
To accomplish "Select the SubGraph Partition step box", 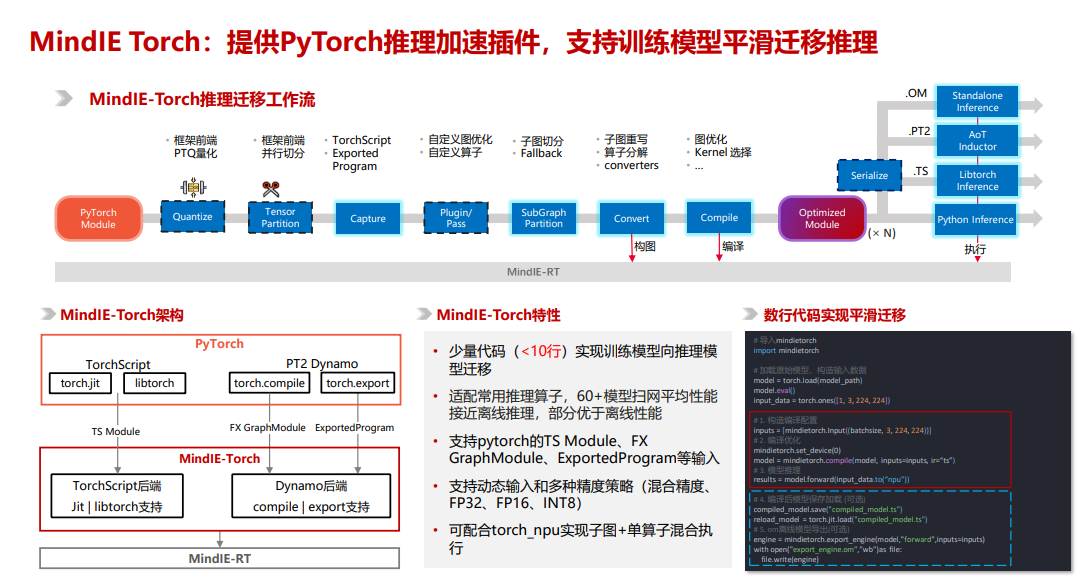I will pyautogui.click(x=543, y=218).
